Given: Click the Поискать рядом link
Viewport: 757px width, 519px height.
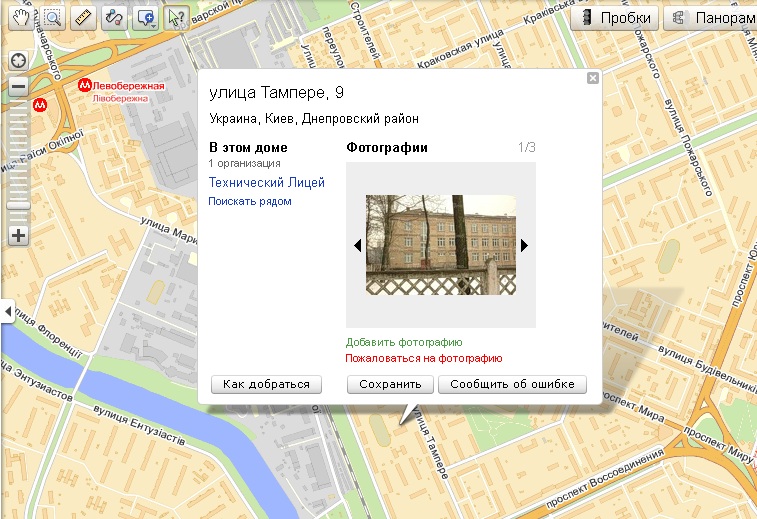Looking at the screenshot, I should point(250,201).
